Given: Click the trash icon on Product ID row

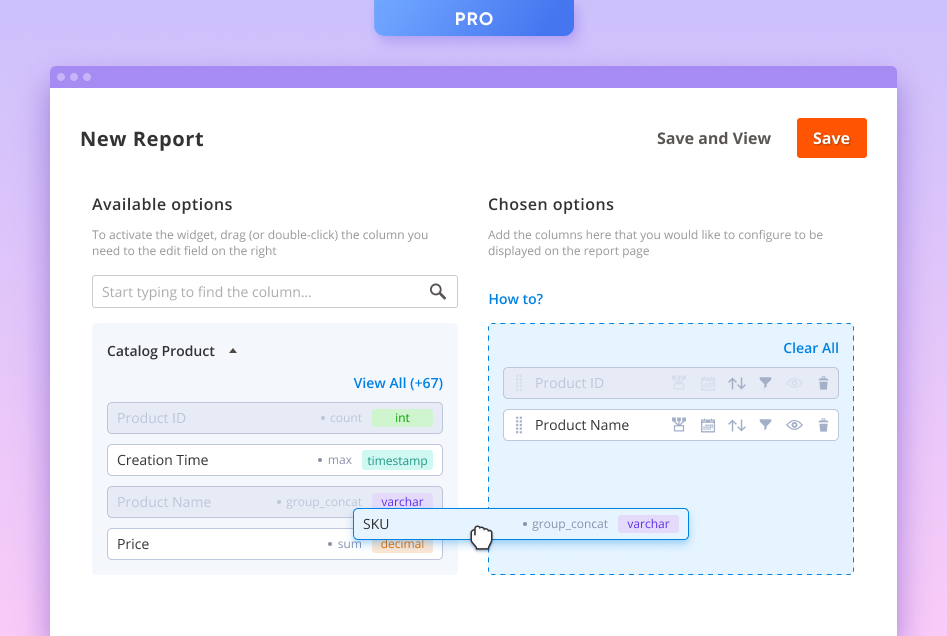Looking at the screenshot, I should 823,383.
